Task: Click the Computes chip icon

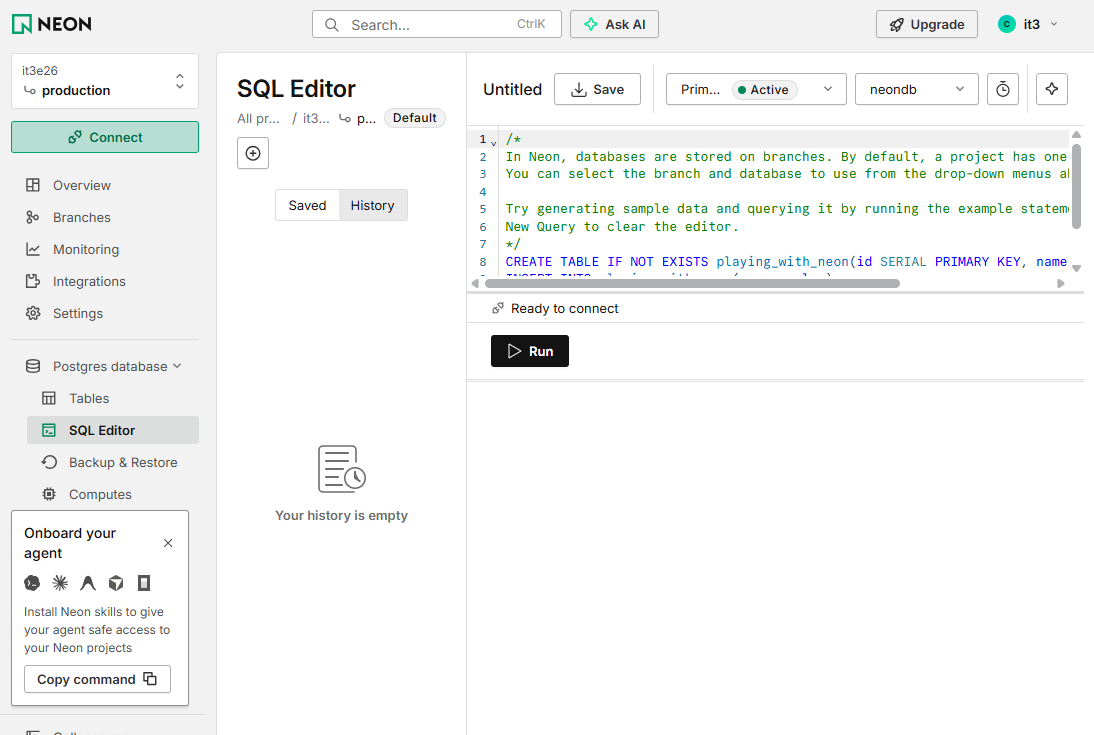Action: click(x=49, y=494)
